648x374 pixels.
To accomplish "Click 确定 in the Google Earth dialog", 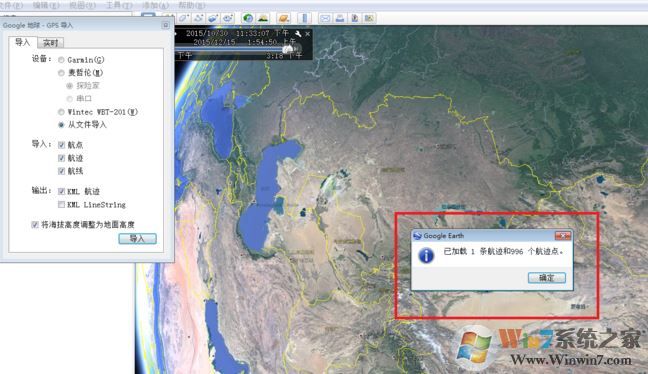I will tap(546, 278).
